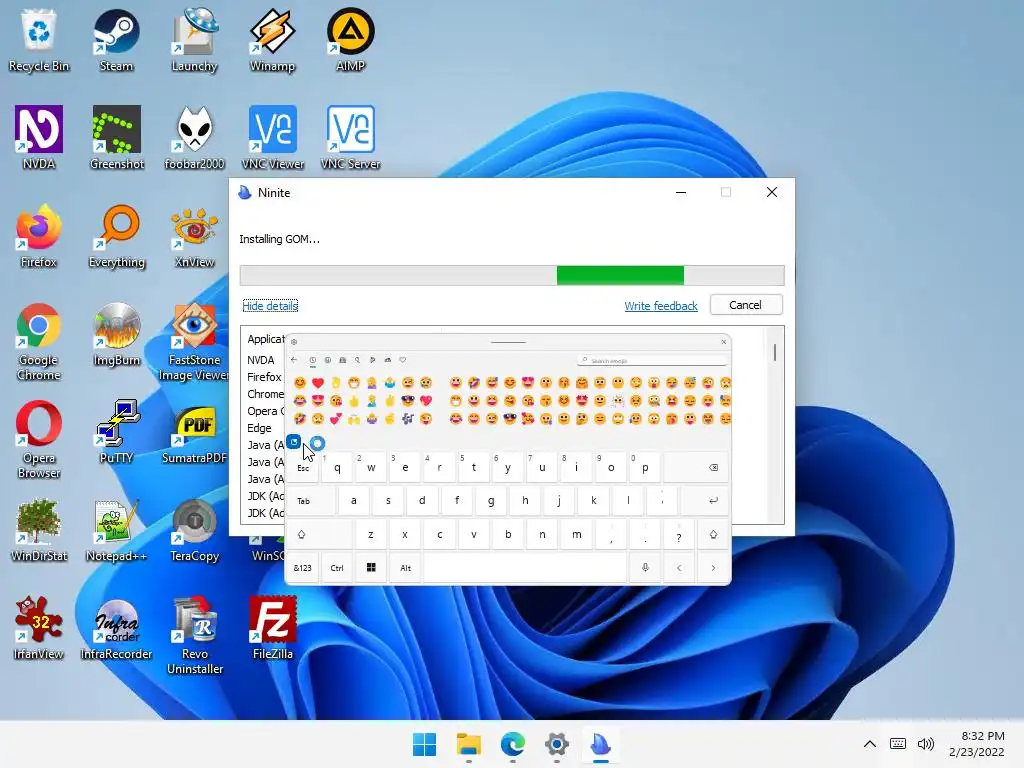Image resolution: width=1024 pixels, height=768 pixels.
Task: Click the Ninite installation progress bar
Action: pyautogui.click(x=512, y=276)
